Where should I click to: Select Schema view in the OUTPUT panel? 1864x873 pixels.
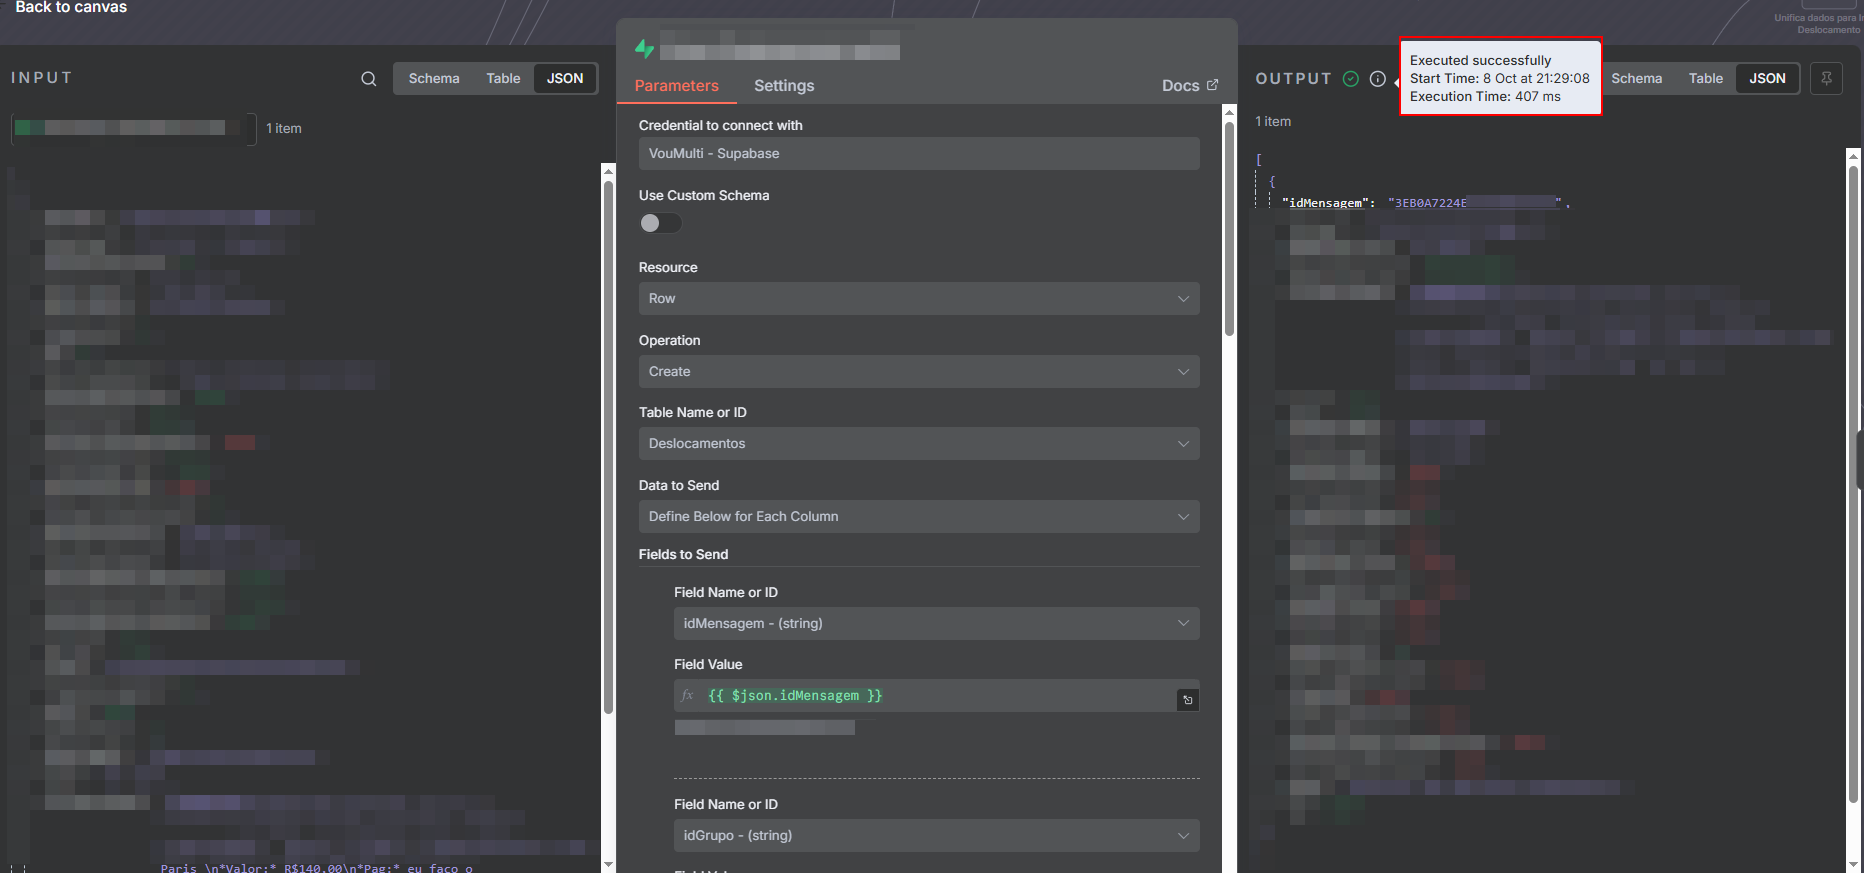point(1637,79)
